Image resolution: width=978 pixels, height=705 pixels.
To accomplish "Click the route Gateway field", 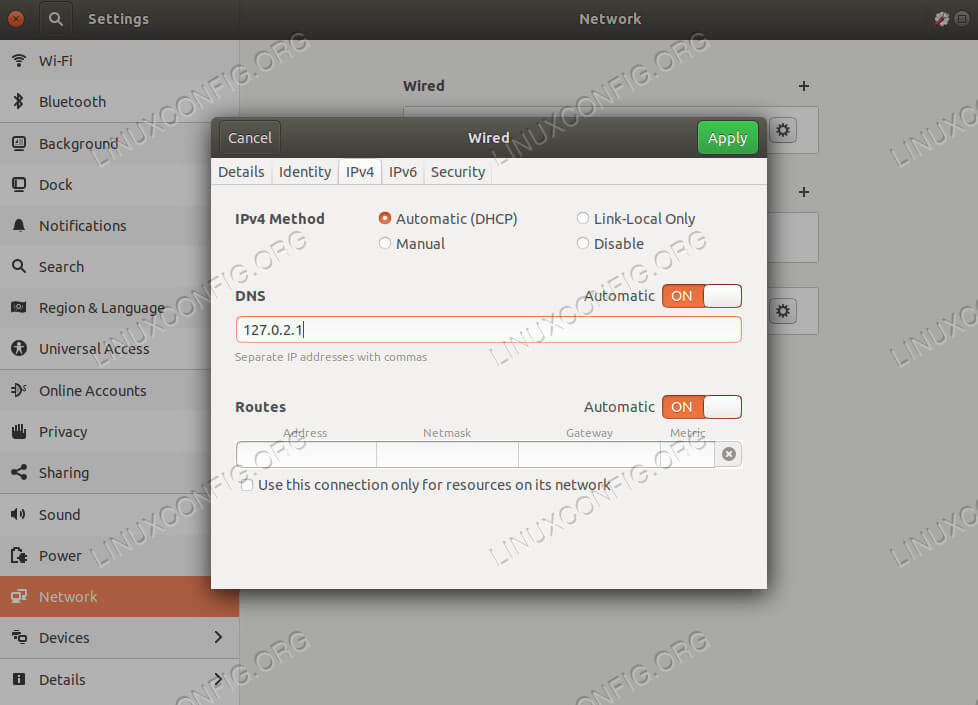I will pos(589,454).
